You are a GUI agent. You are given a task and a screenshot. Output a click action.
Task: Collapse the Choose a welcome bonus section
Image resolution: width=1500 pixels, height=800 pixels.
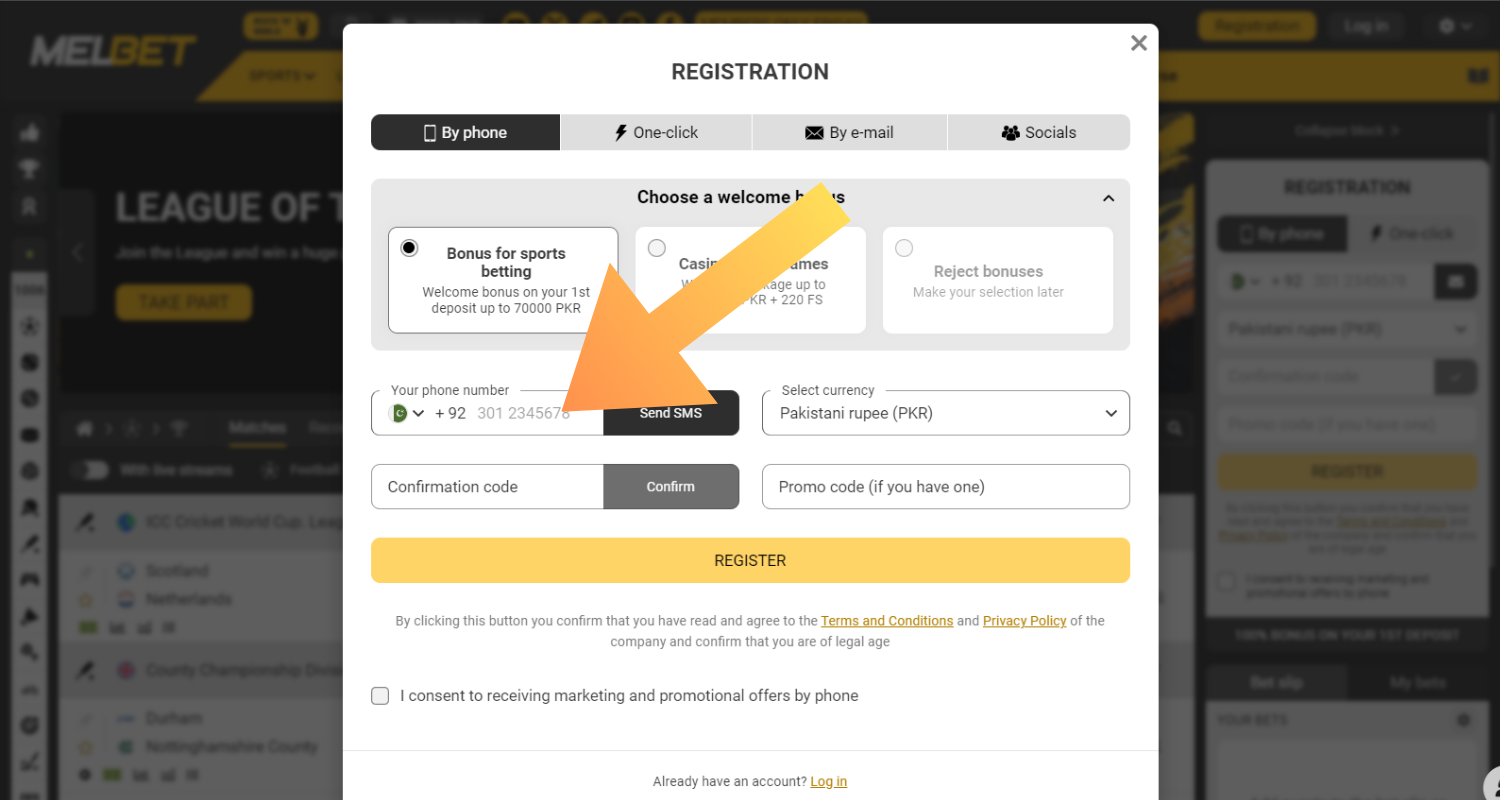(1108, 198)
